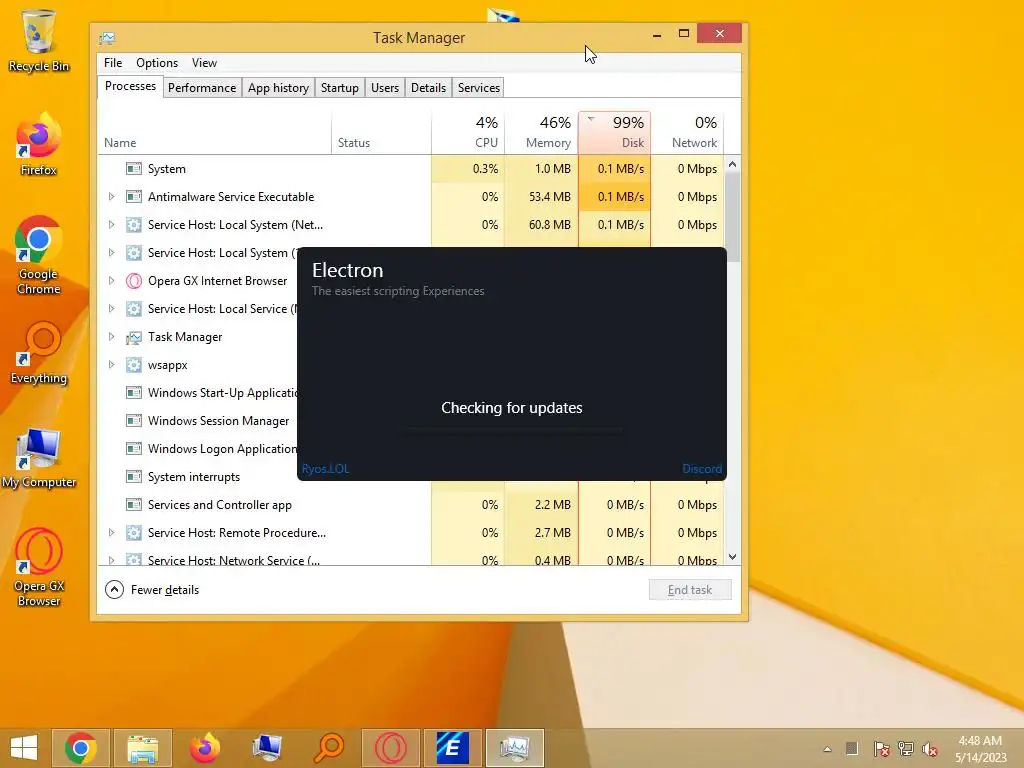Open the View menu
The image size is (1024, 768).
pyautogui.click(x=204, y=63)
